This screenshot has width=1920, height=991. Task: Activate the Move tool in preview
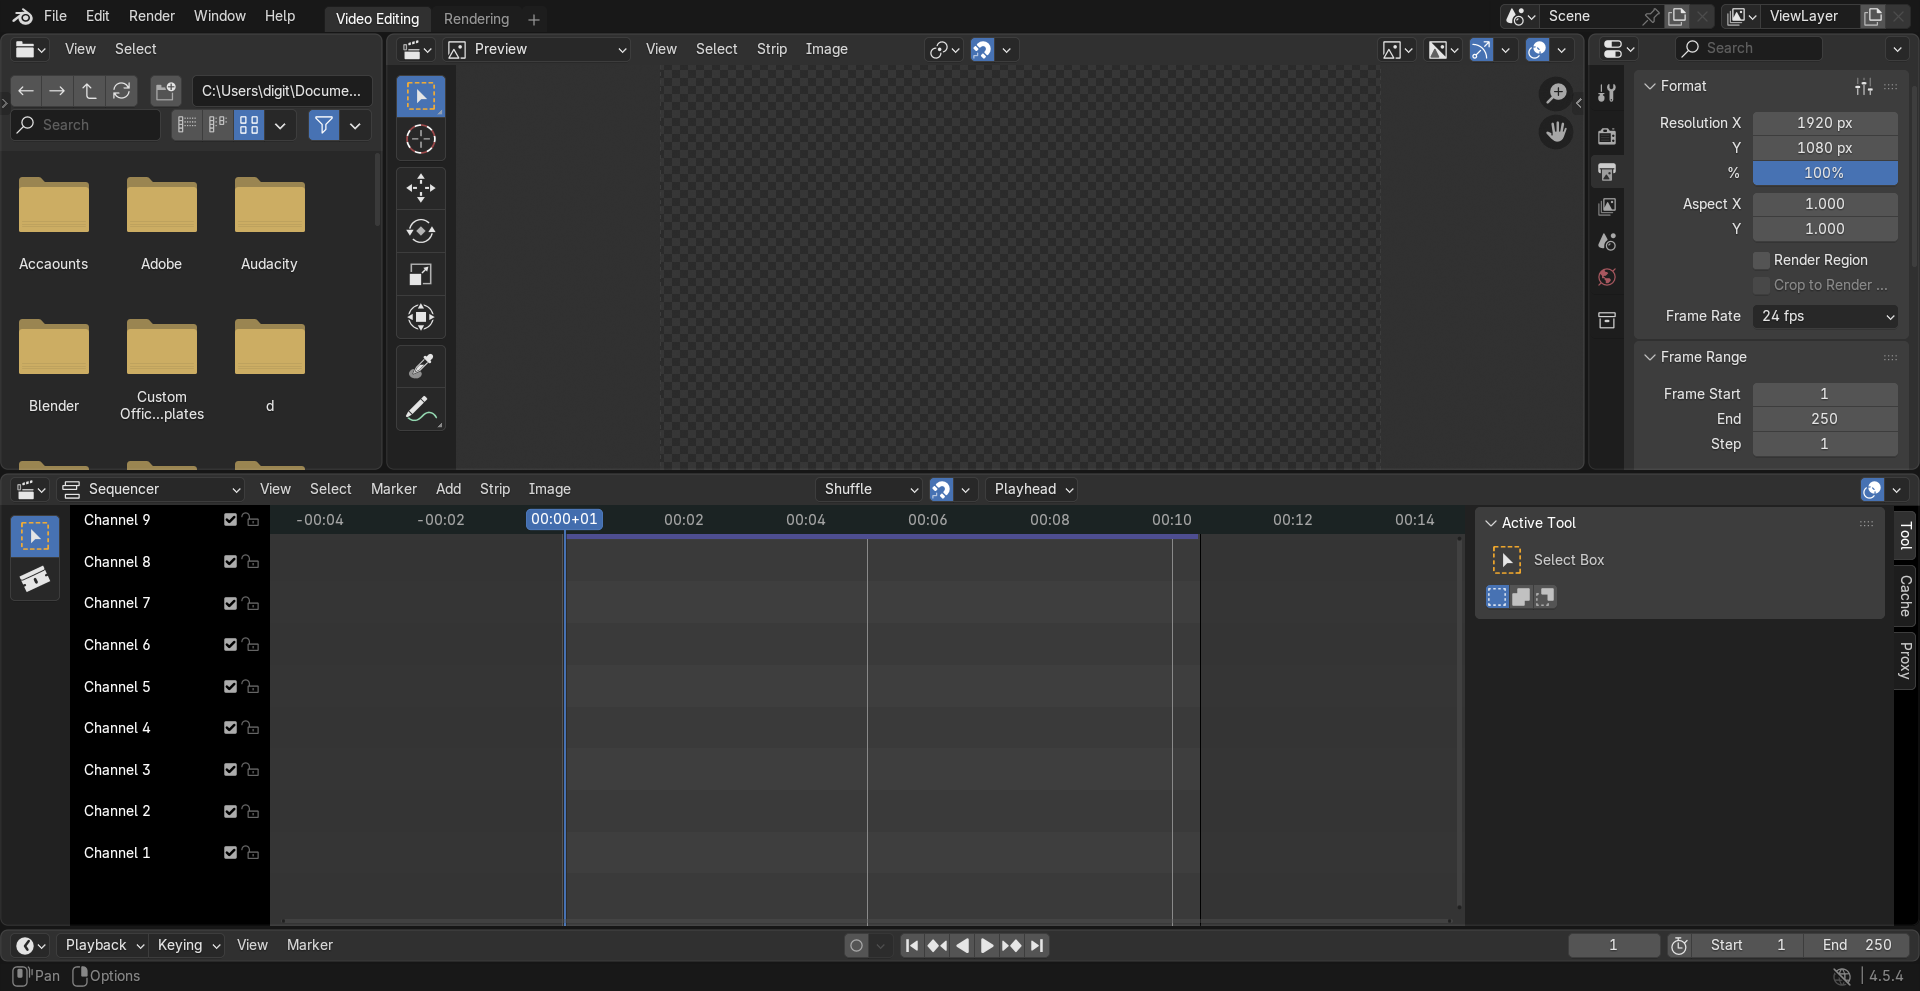click(421, 187)
